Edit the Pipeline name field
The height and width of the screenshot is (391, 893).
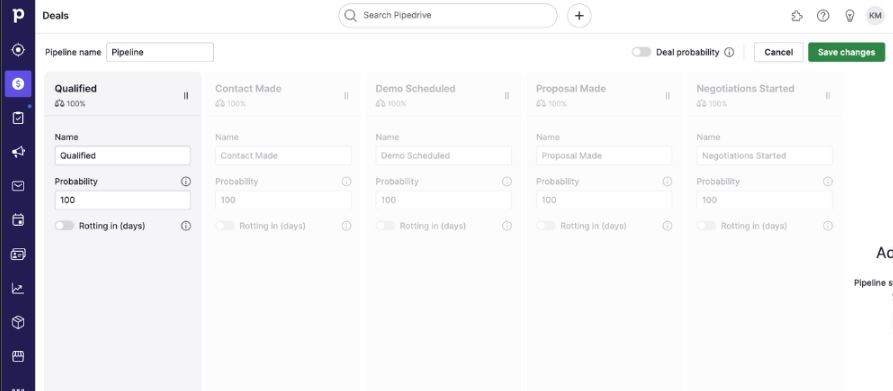[x=160, y=52]
